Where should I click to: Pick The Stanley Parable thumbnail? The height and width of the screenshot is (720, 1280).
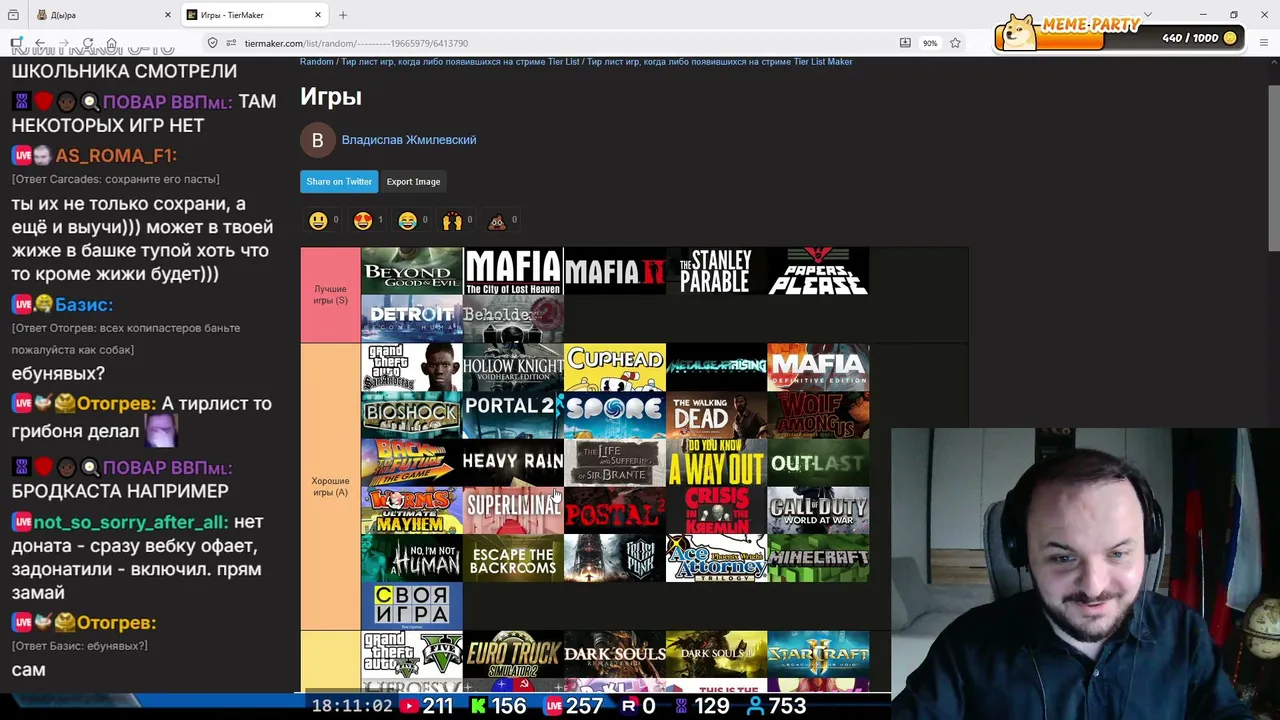pos(716,271)
